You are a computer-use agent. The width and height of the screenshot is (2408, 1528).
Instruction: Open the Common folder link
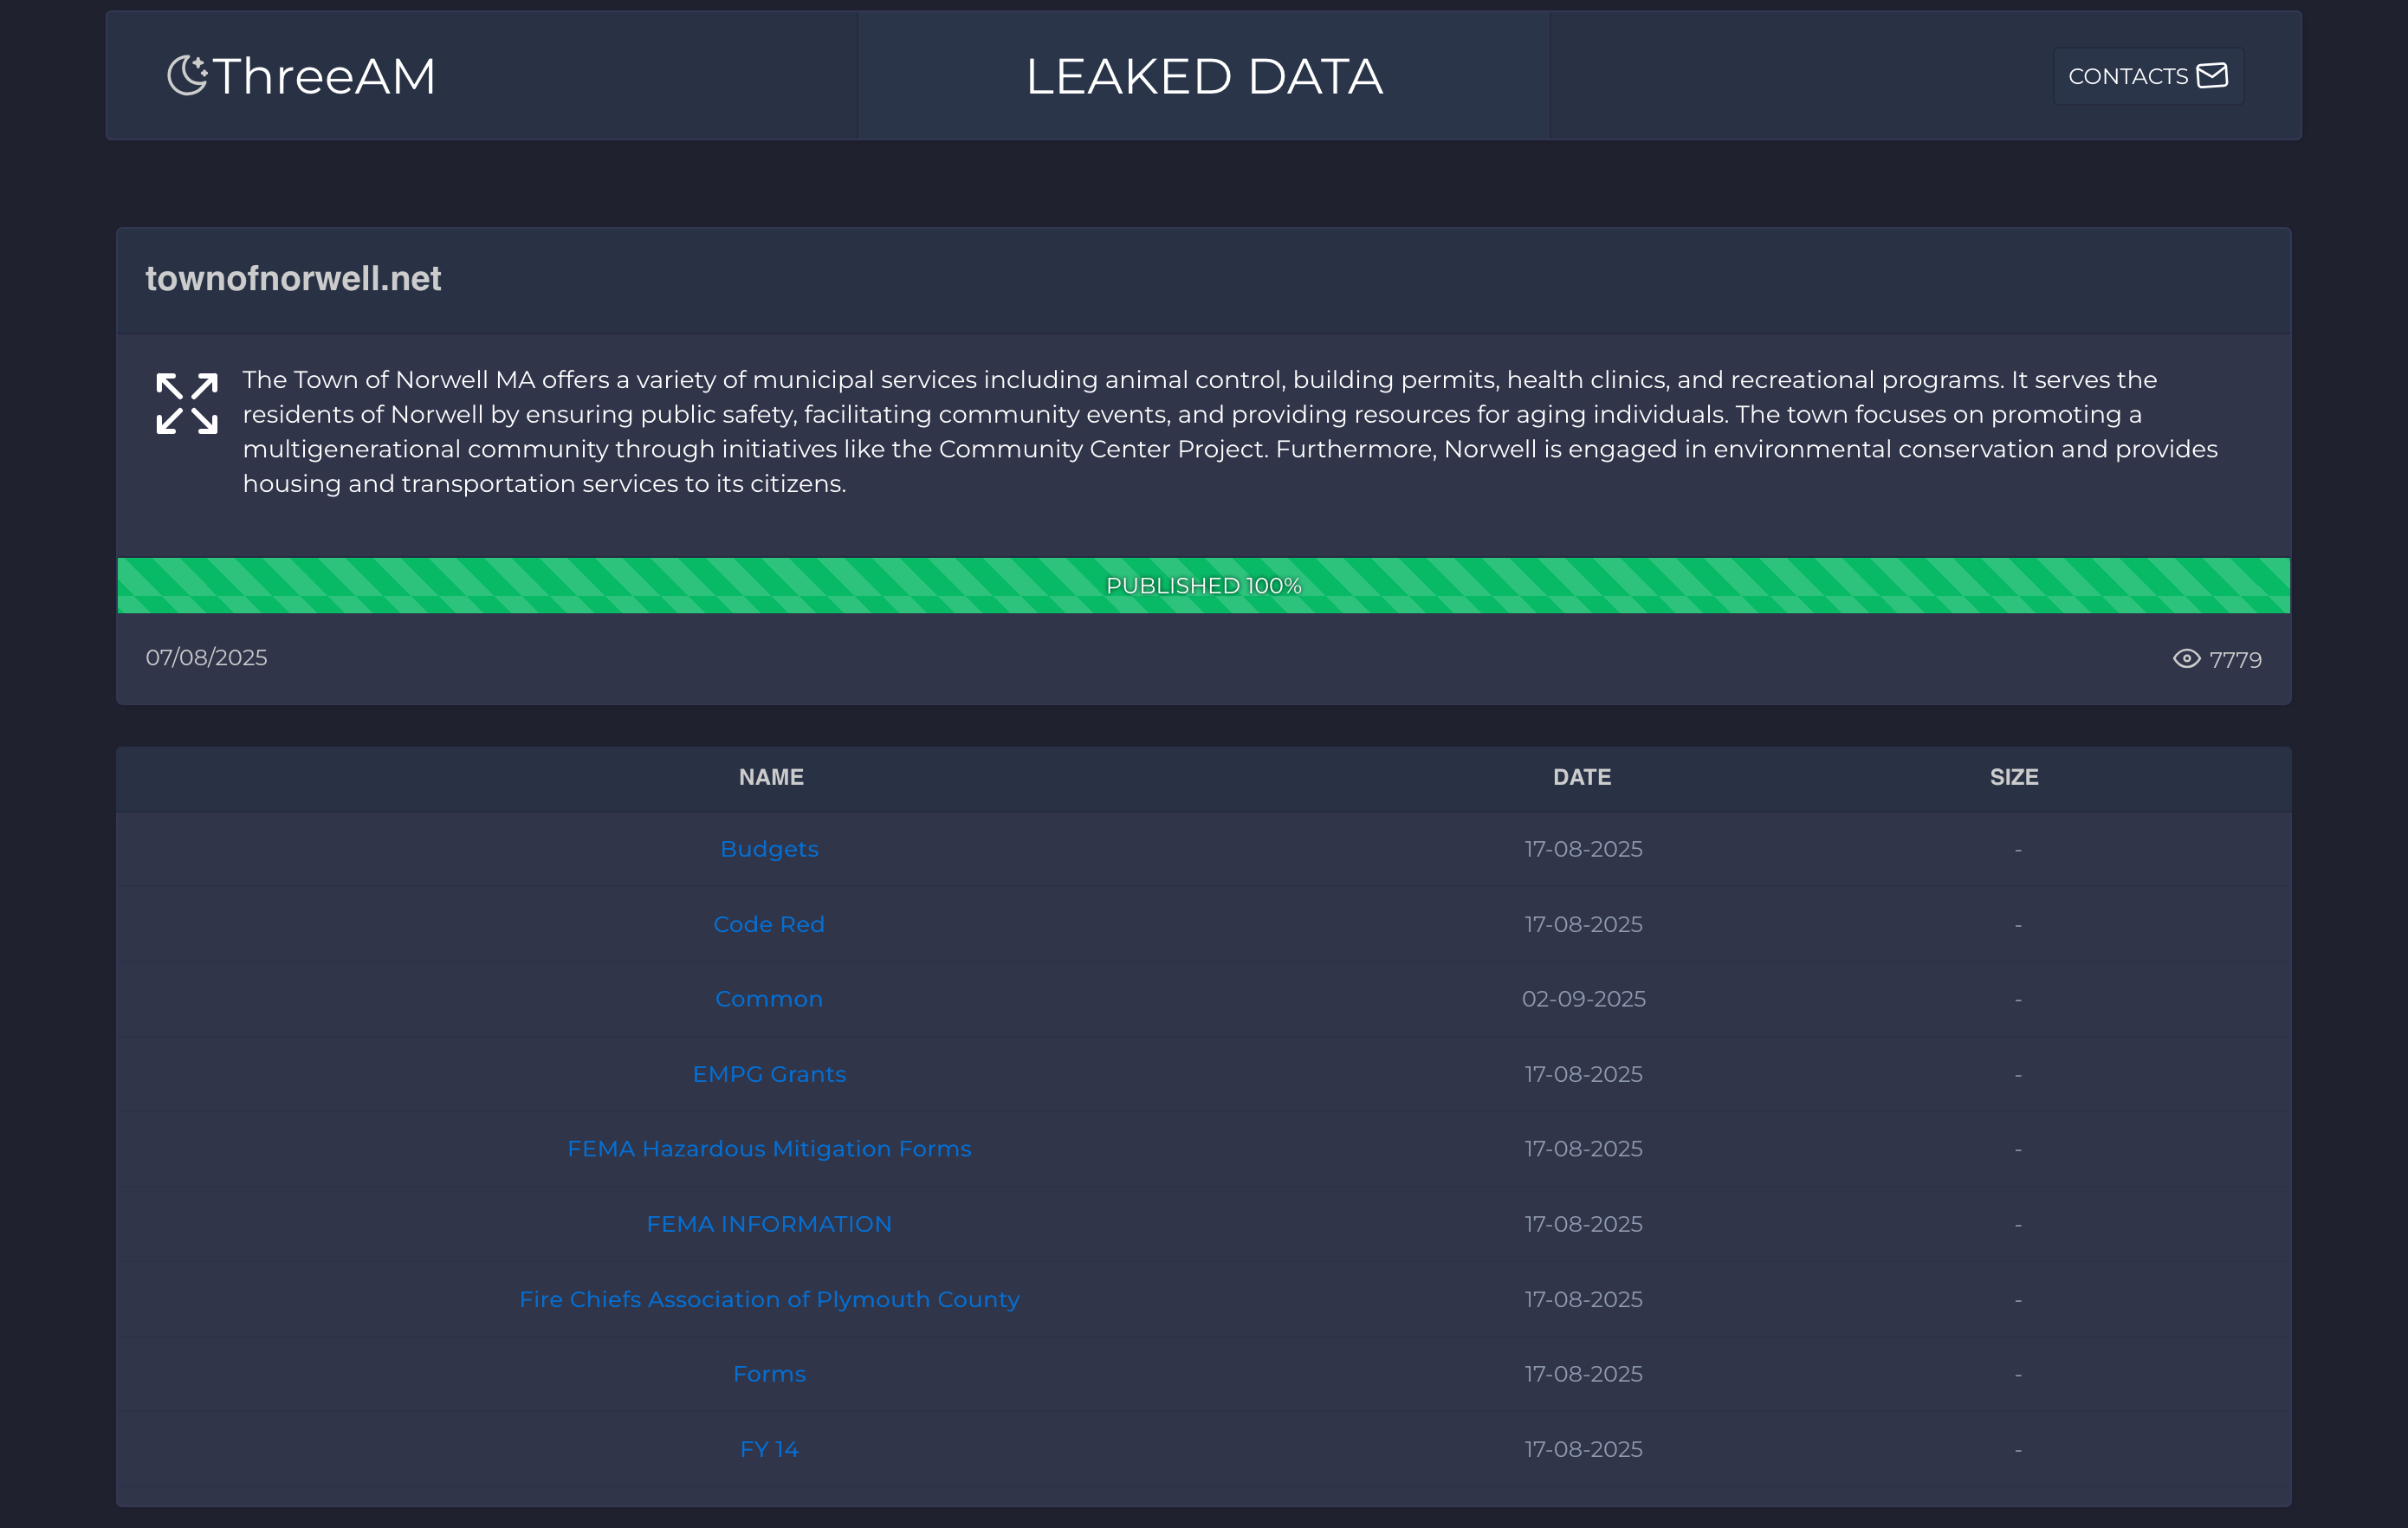[769, 998]
